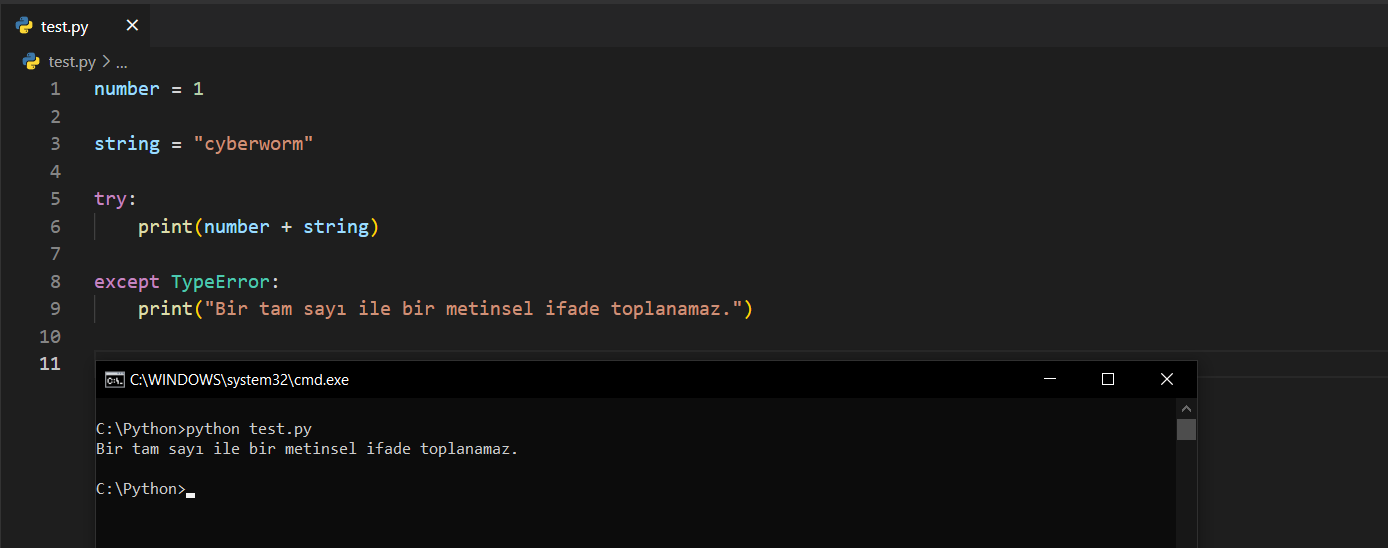Select the test.py editor tab
Image resolution: width=1388 pixels, height=548 pixels.
click(66, 27)
